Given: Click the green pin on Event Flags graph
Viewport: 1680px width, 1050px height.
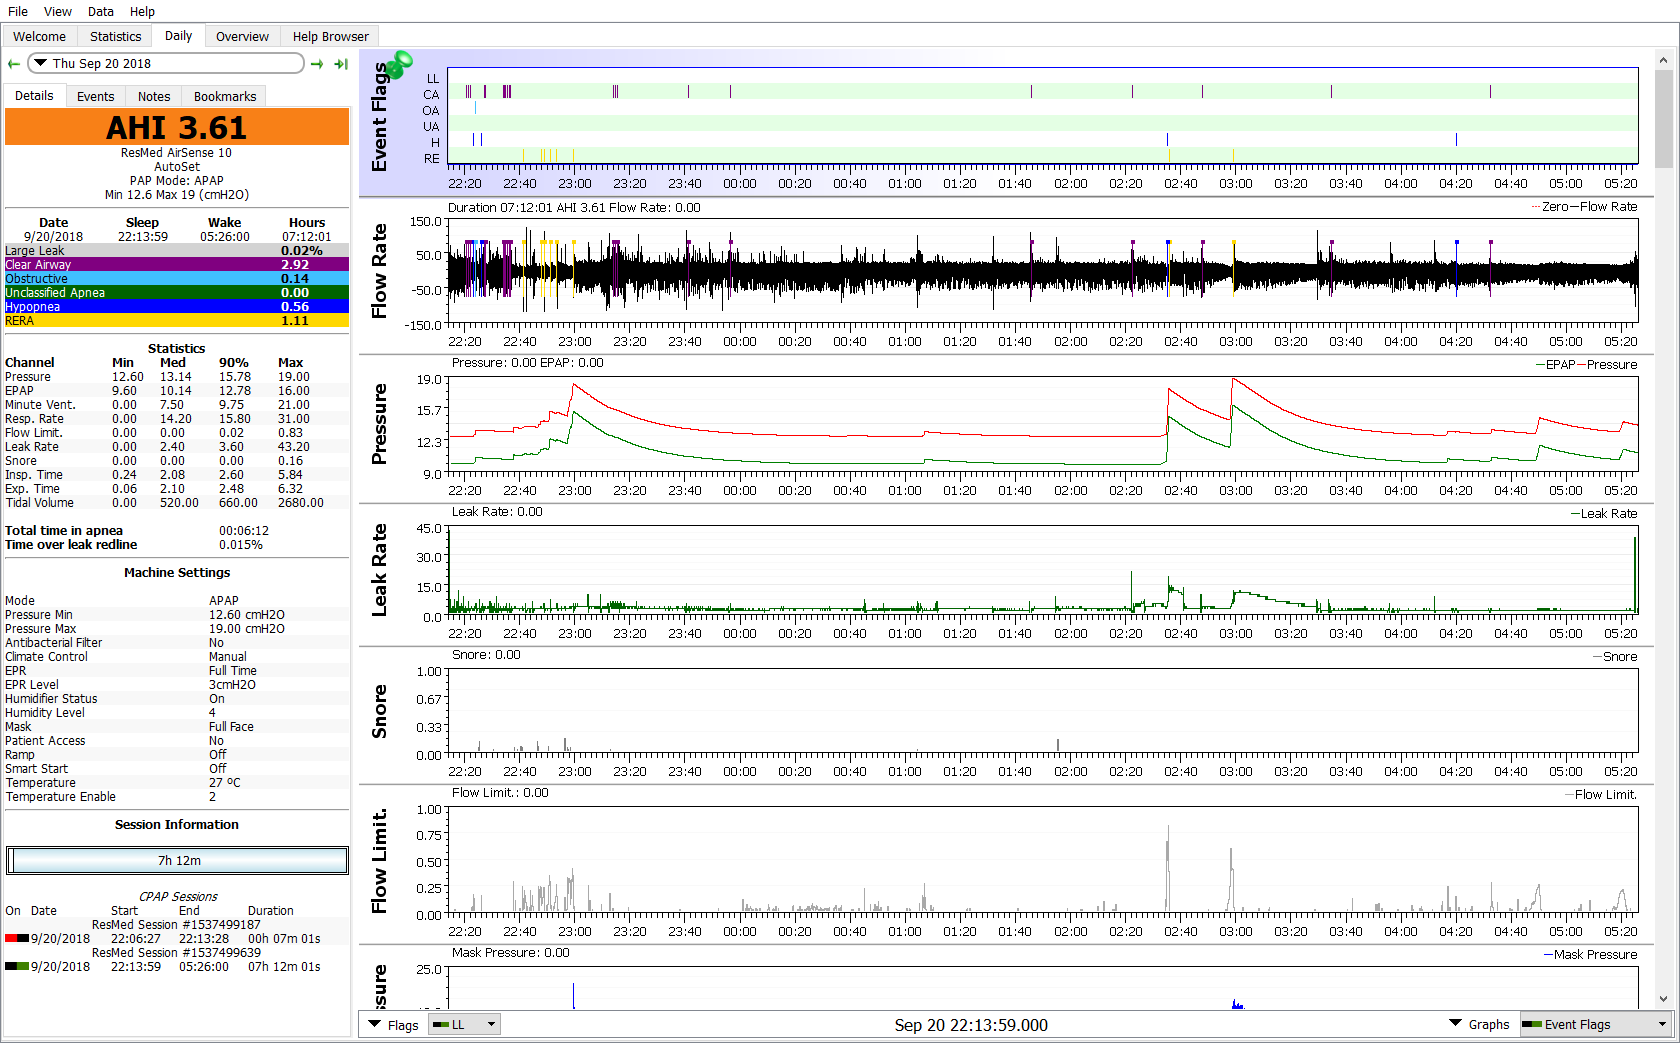Looking at the screenshot, I should click(x=399, y=65).
